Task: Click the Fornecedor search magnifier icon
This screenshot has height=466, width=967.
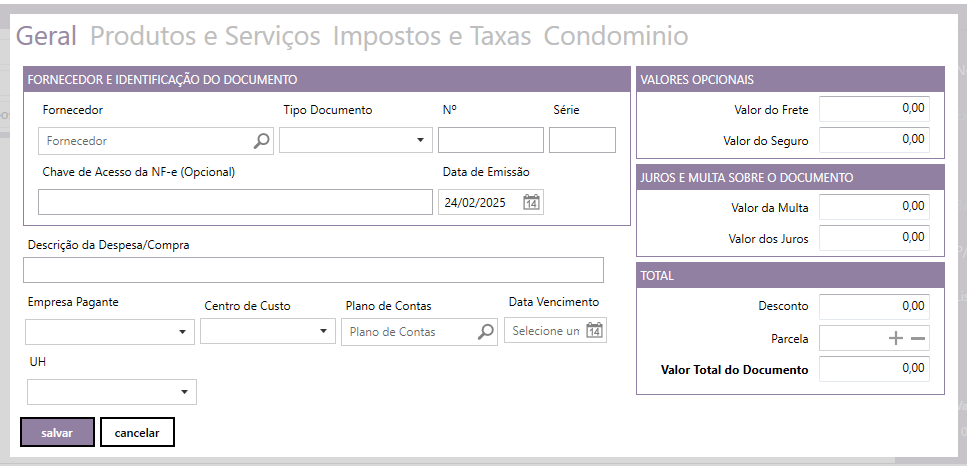Action: click(x=261, y=141)
